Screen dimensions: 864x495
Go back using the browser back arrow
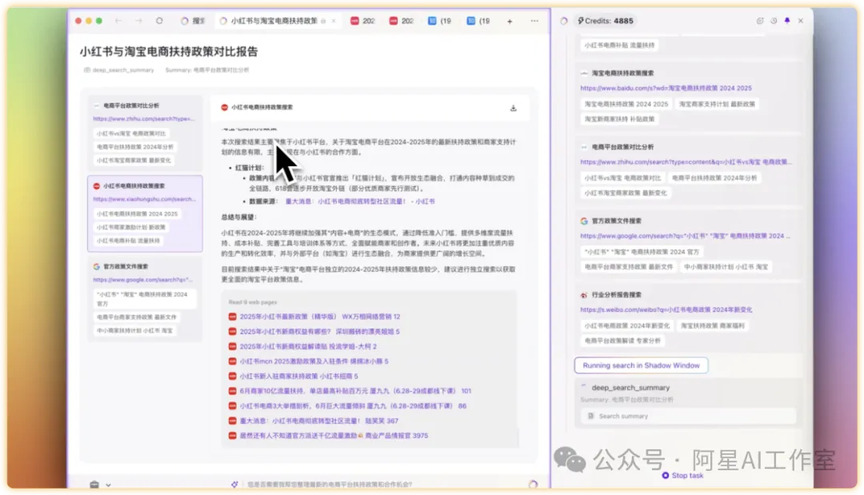118,21
